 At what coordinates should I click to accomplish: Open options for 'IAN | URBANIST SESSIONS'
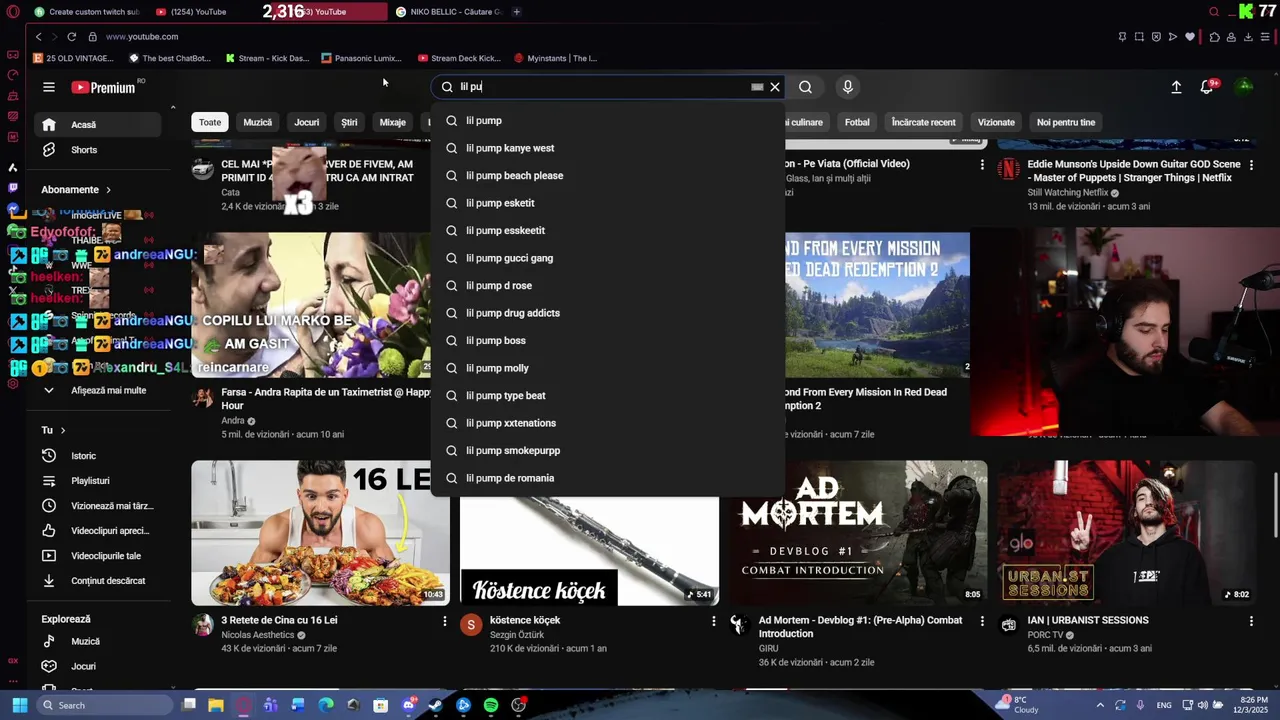pyautogui.click(x=1251, y=621)
